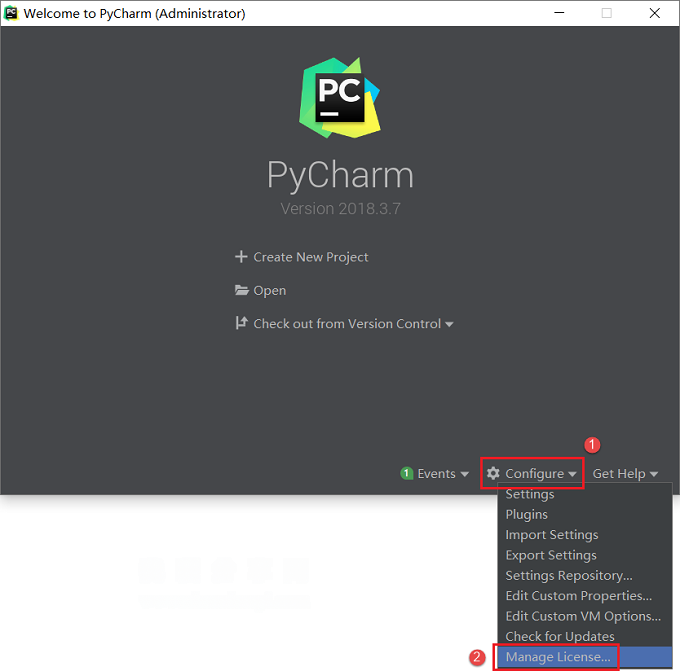This screenshot has height=671, width=680.
Task: Click the gear icon next to Configure
Action: (x=493, y=473)
